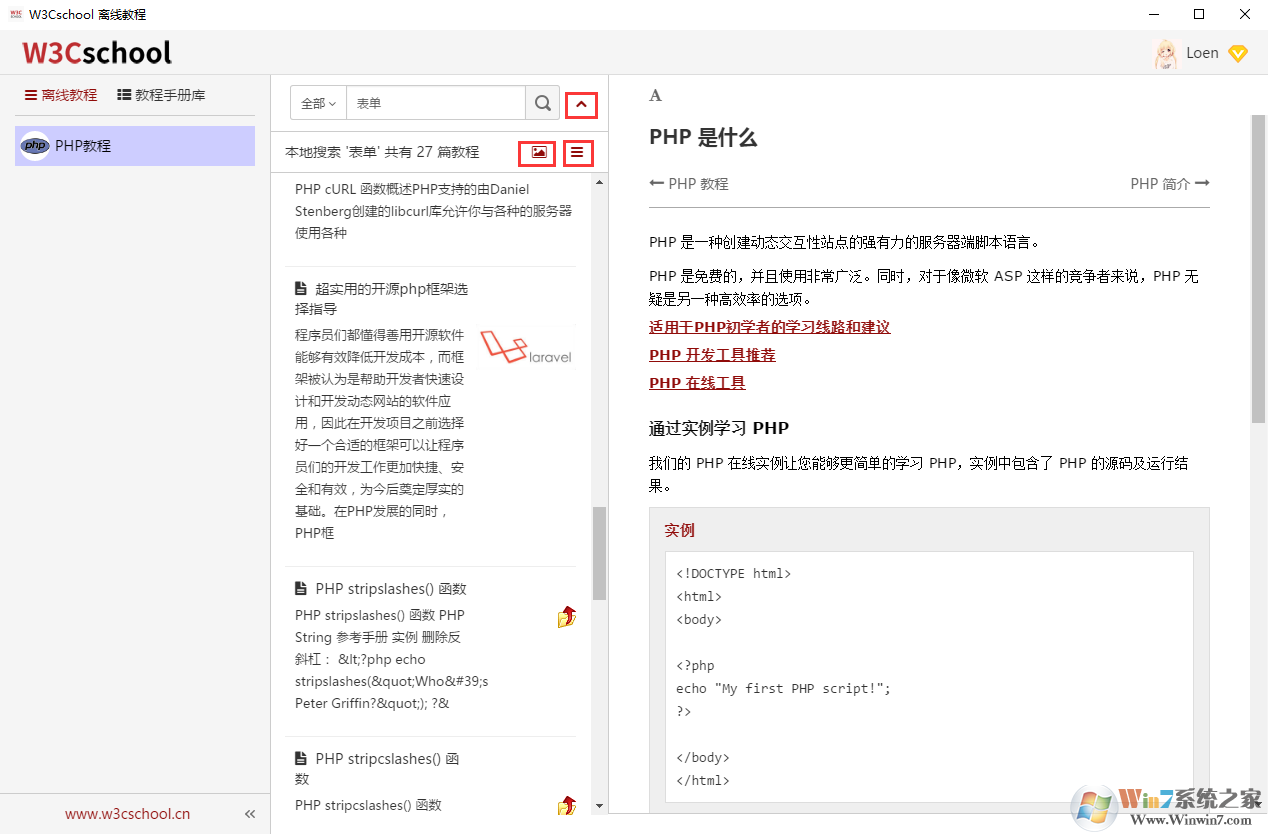Image resolution: width=1268 pixels, height=834 pixels.
Task: Select the list view icon beside search results
Action: click(x=578, y=152)
